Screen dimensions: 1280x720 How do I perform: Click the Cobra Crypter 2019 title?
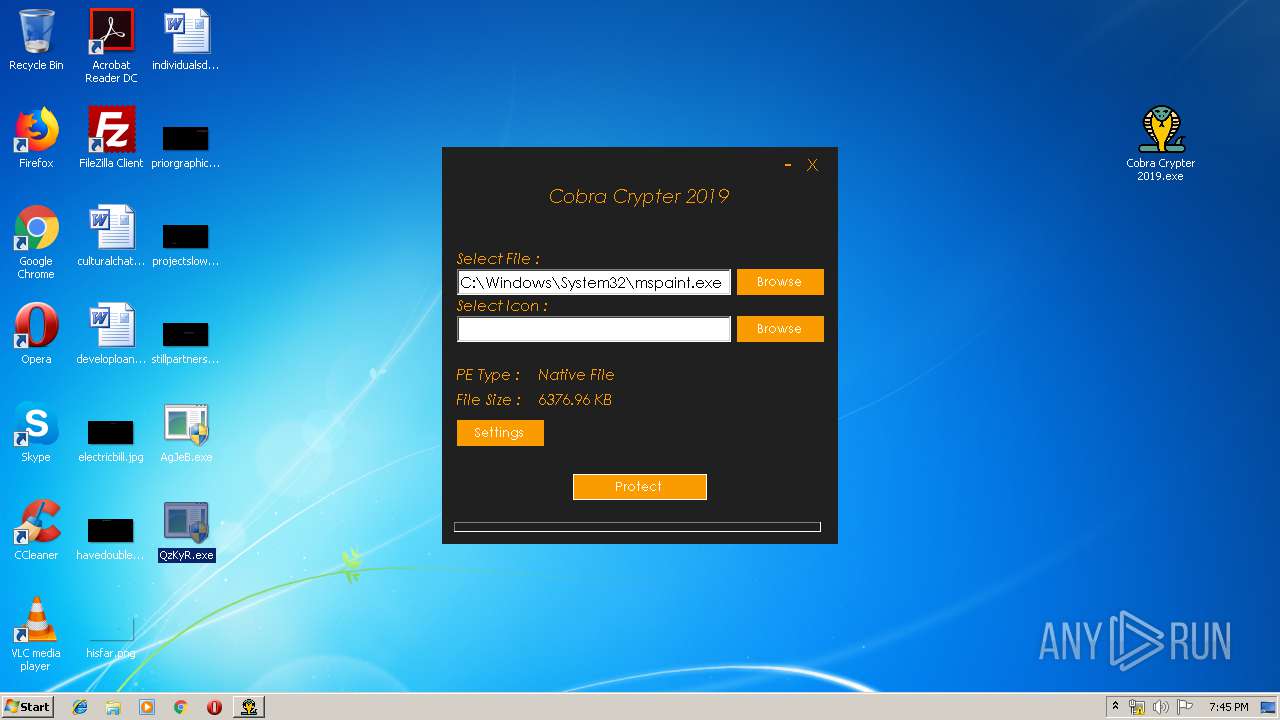[639, 196]
